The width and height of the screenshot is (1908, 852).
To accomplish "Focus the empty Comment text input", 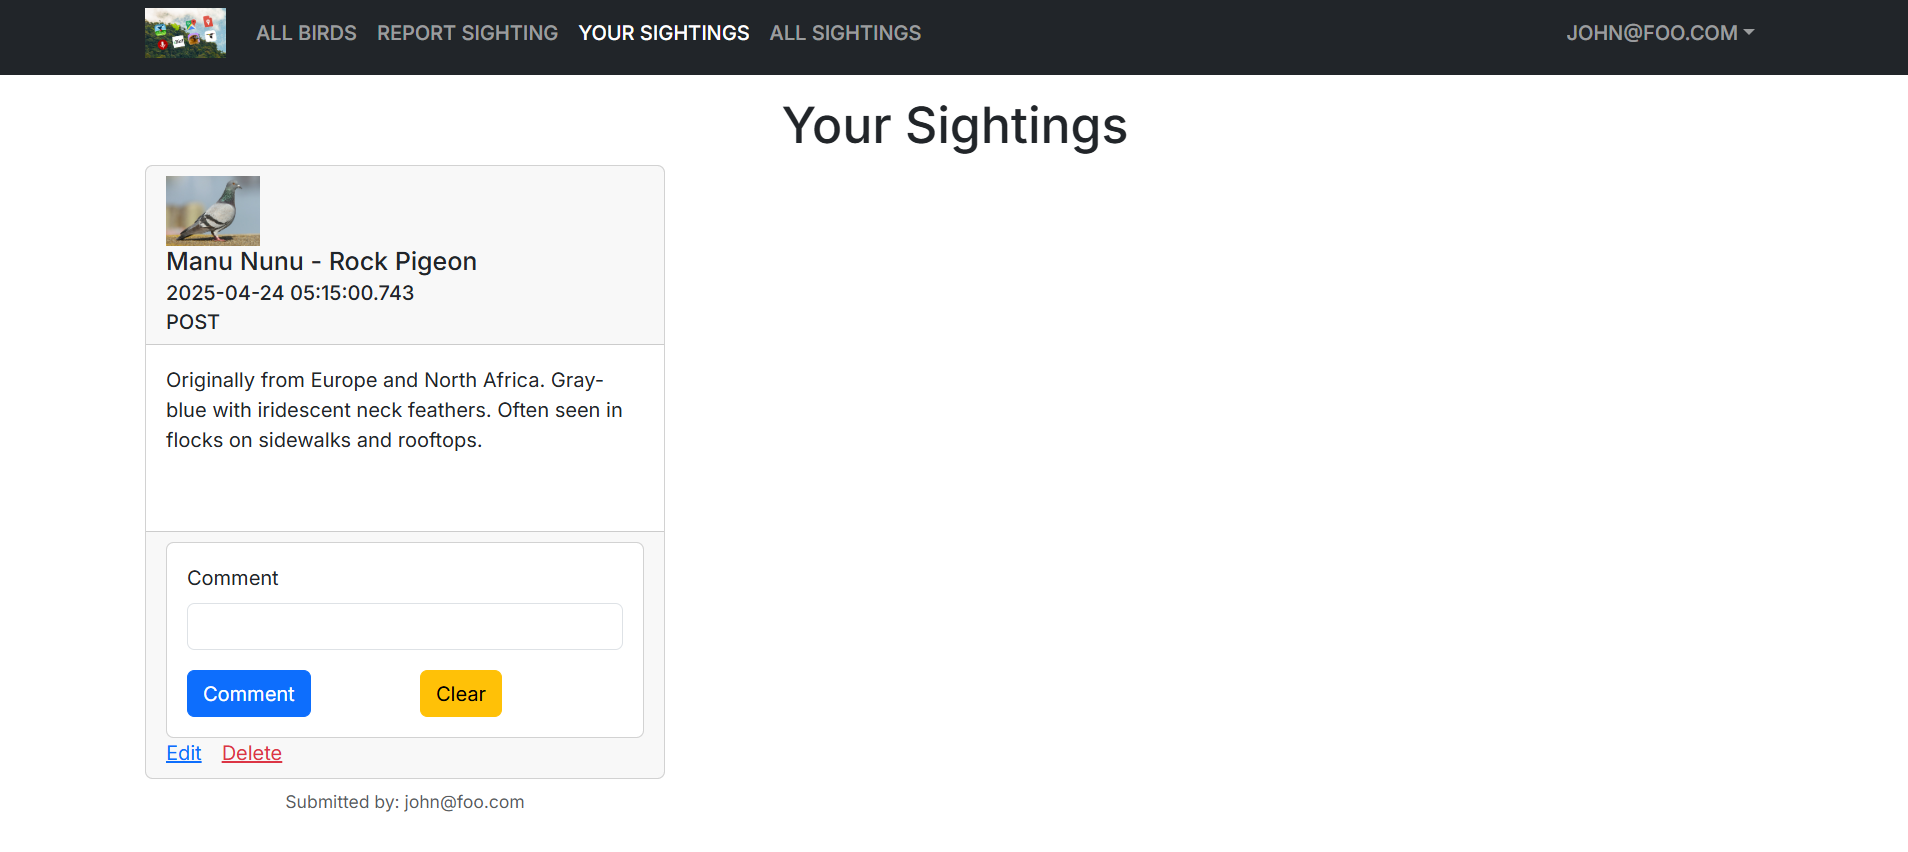I will point(404,626).
